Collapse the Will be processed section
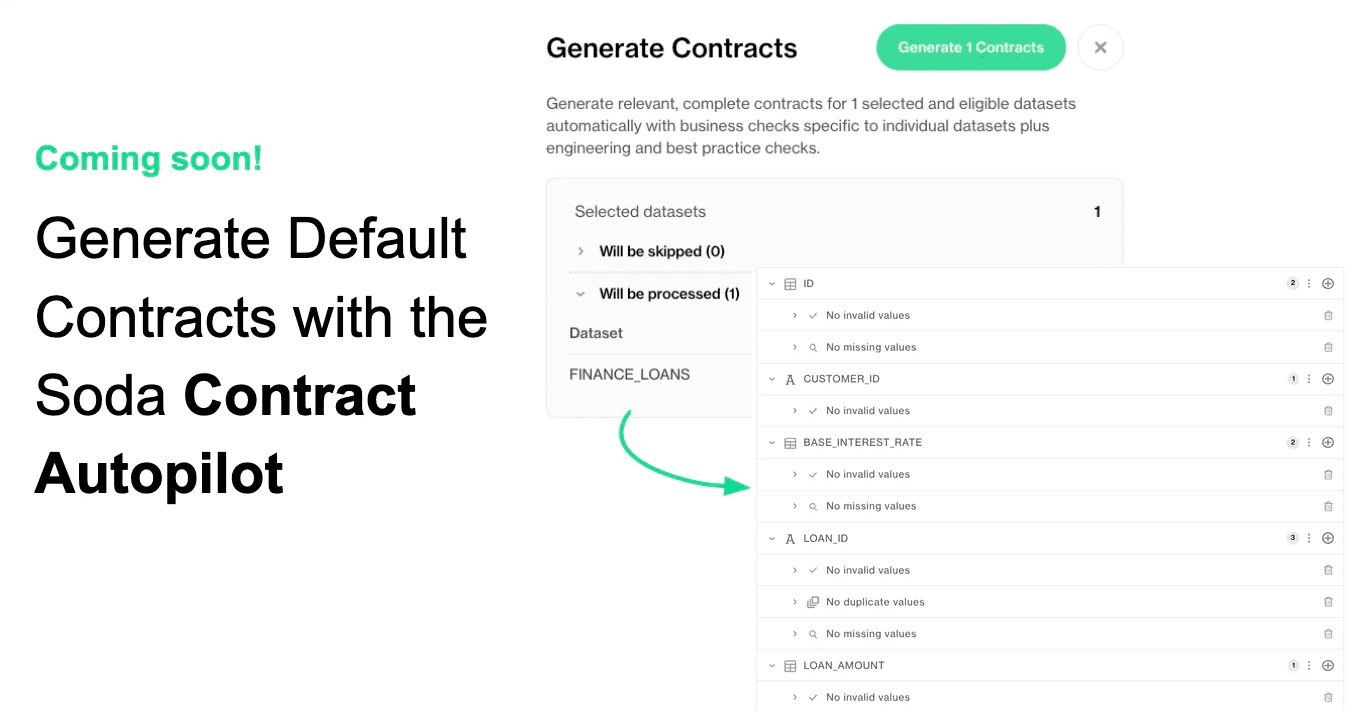Screen dimensions: 1354x713 (x=581, y=293)
